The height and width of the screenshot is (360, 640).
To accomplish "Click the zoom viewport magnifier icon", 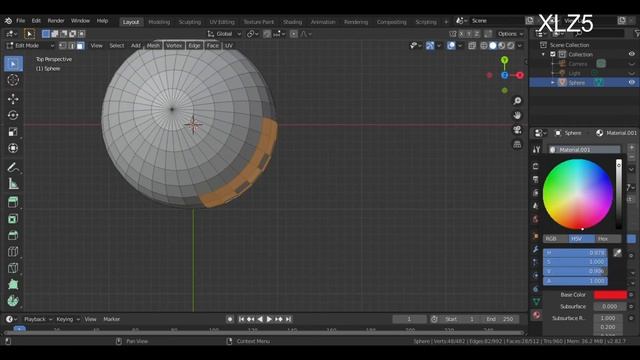I will pos(517,101).
